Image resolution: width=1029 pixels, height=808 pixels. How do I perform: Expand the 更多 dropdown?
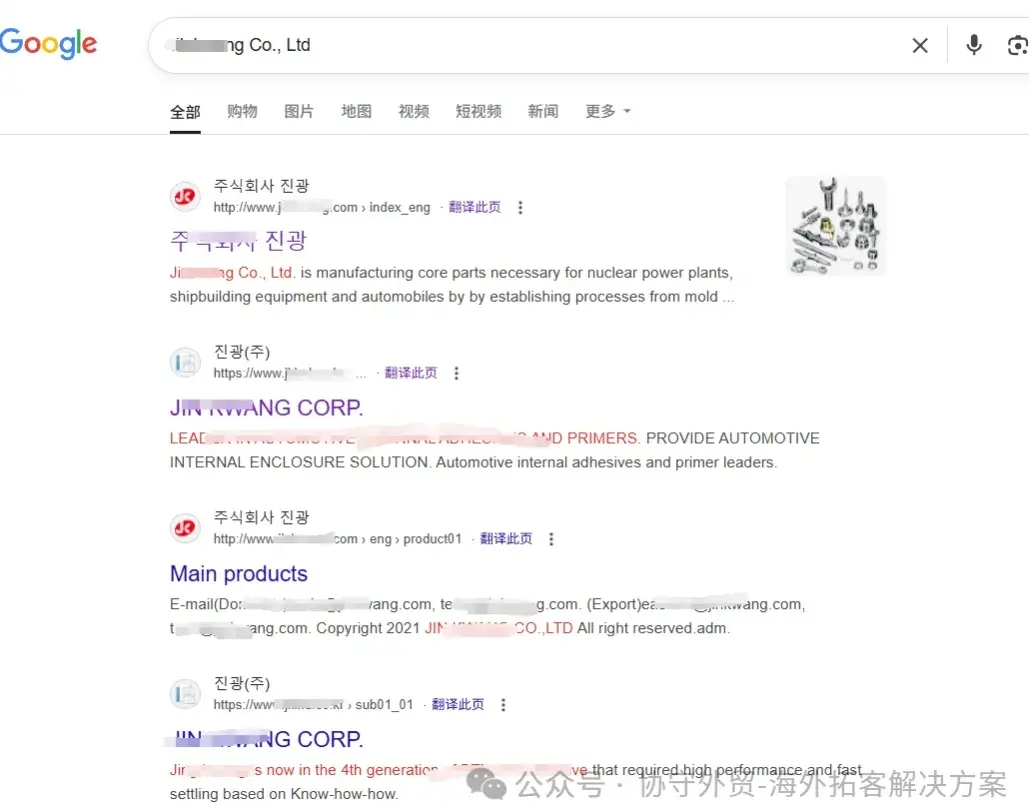608,112
